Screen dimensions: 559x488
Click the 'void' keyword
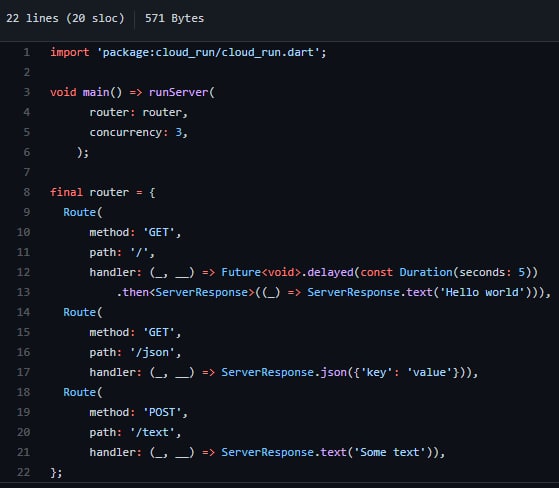(x=63, y=92)
